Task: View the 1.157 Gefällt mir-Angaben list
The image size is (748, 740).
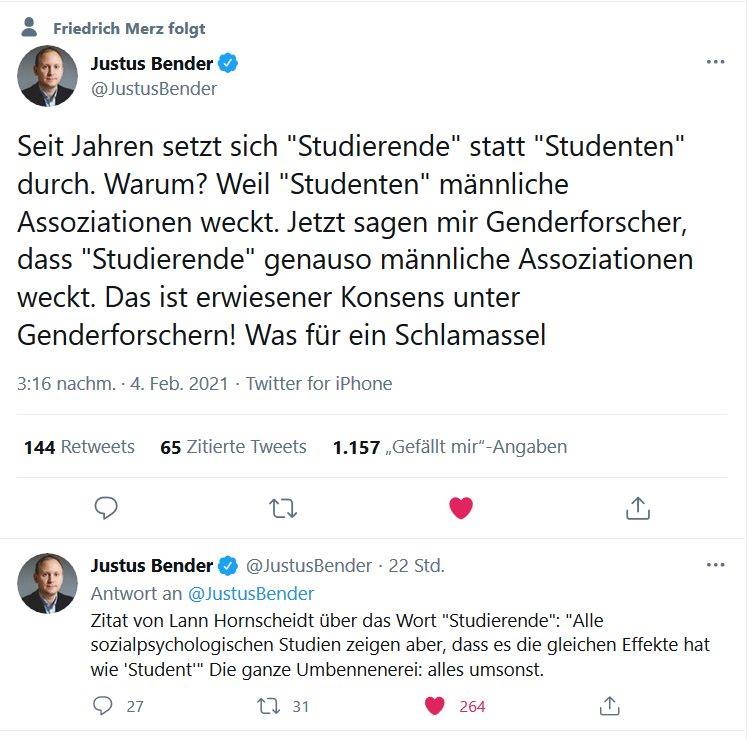Action: point(450,447)
